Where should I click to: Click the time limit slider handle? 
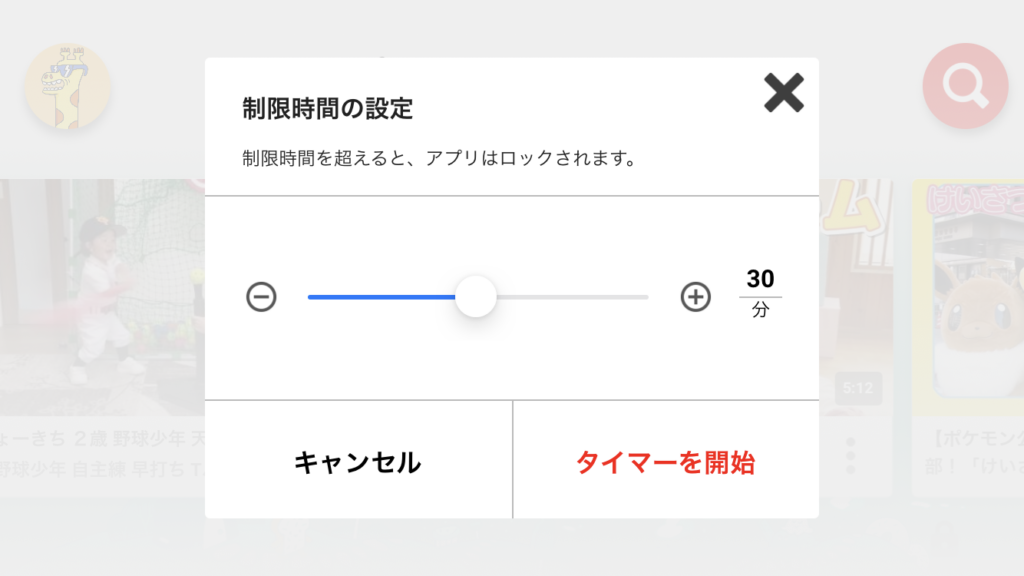point(476,297)
